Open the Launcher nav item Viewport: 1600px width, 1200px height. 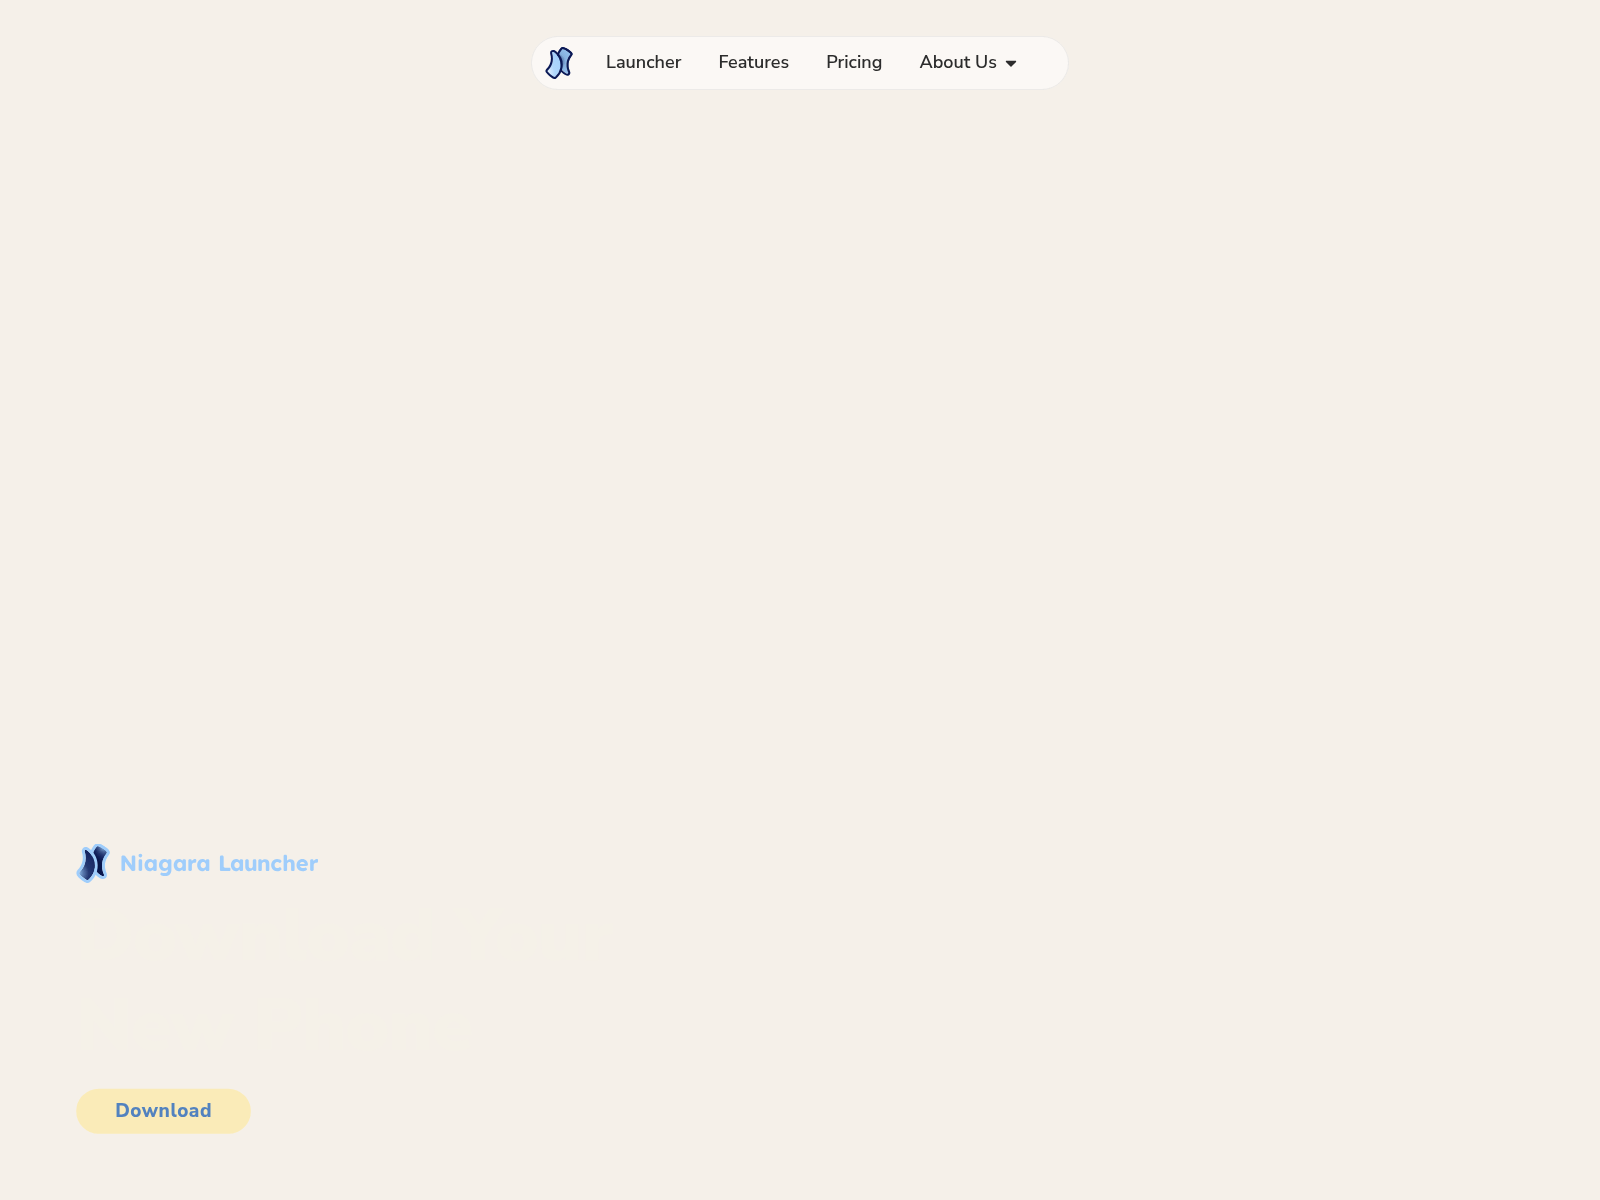pos(643,62)
